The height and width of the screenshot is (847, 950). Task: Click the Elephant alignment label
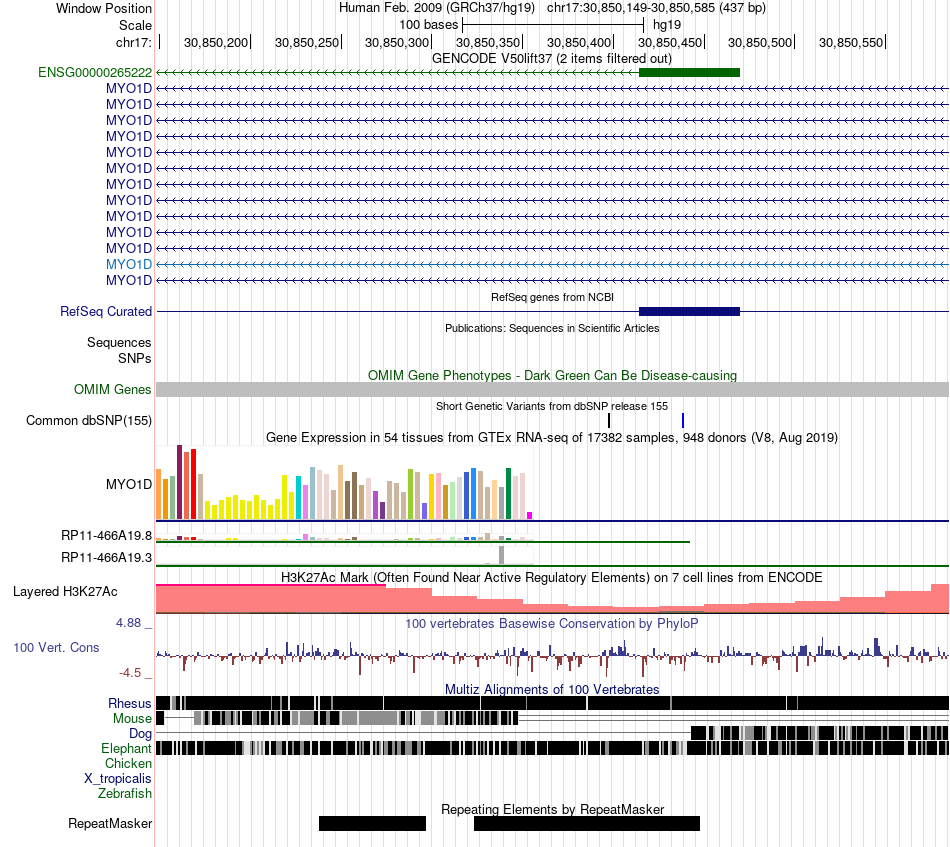pos(126,748)
